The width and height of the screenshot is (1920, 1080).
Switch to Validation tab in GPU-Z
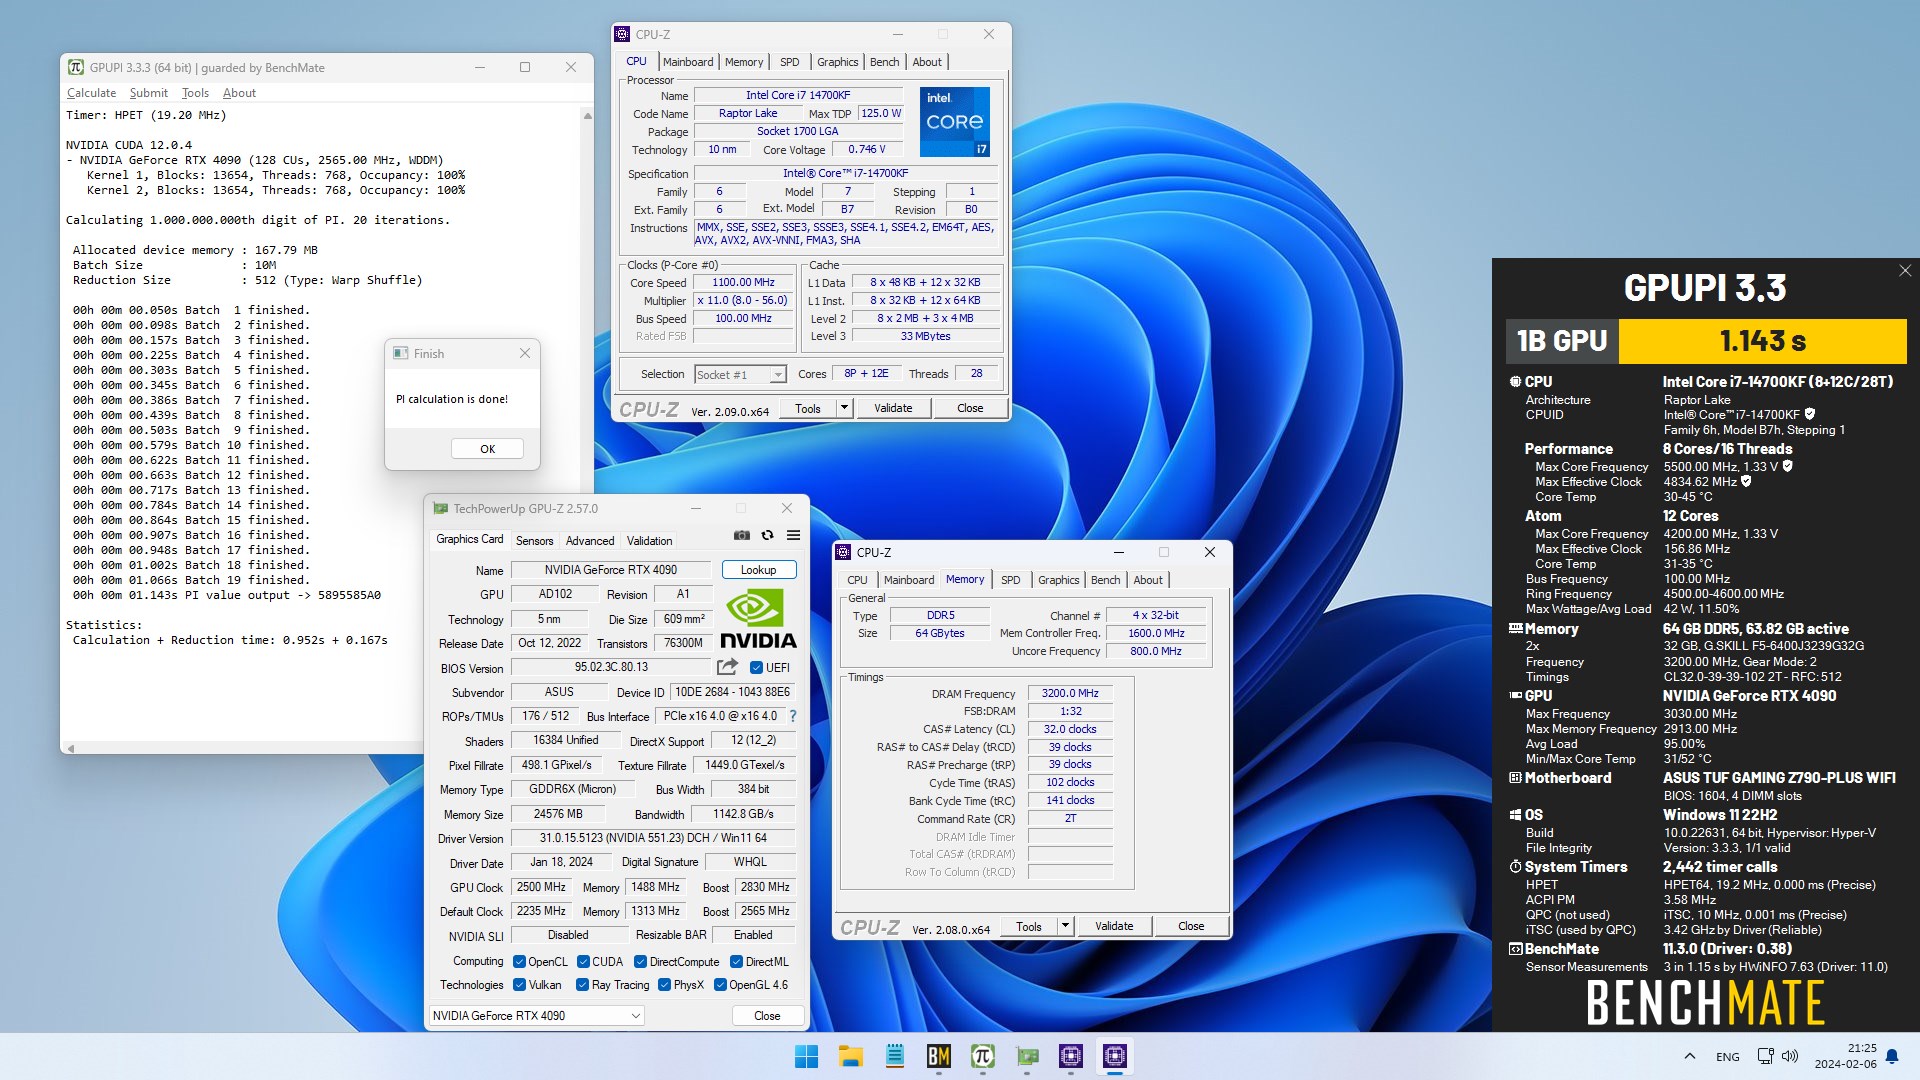[649, 541]
